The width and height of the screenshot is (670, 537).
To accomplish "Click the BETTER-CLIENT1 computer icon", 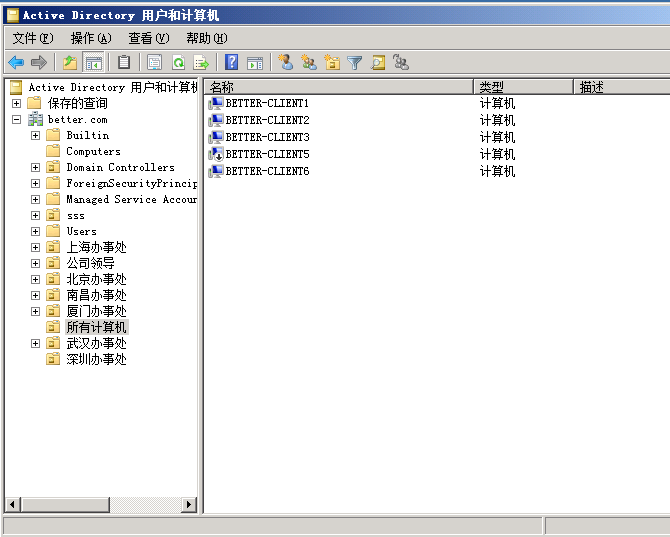I will click(x=216, y=103).
